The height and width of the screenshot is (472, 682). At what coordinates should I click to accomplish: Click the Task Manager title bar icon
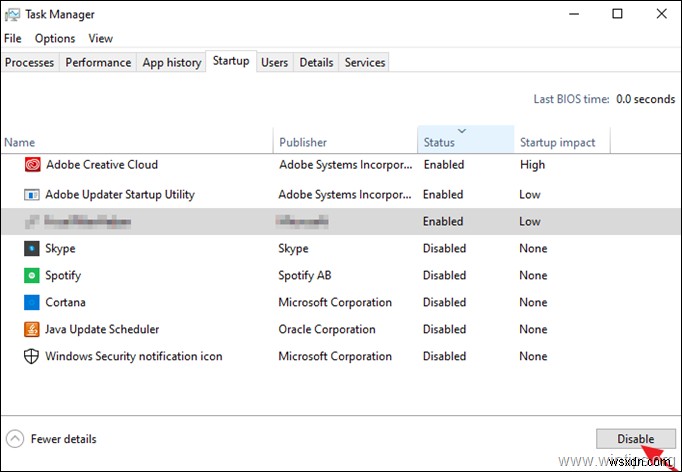click(x=12, y=14)
